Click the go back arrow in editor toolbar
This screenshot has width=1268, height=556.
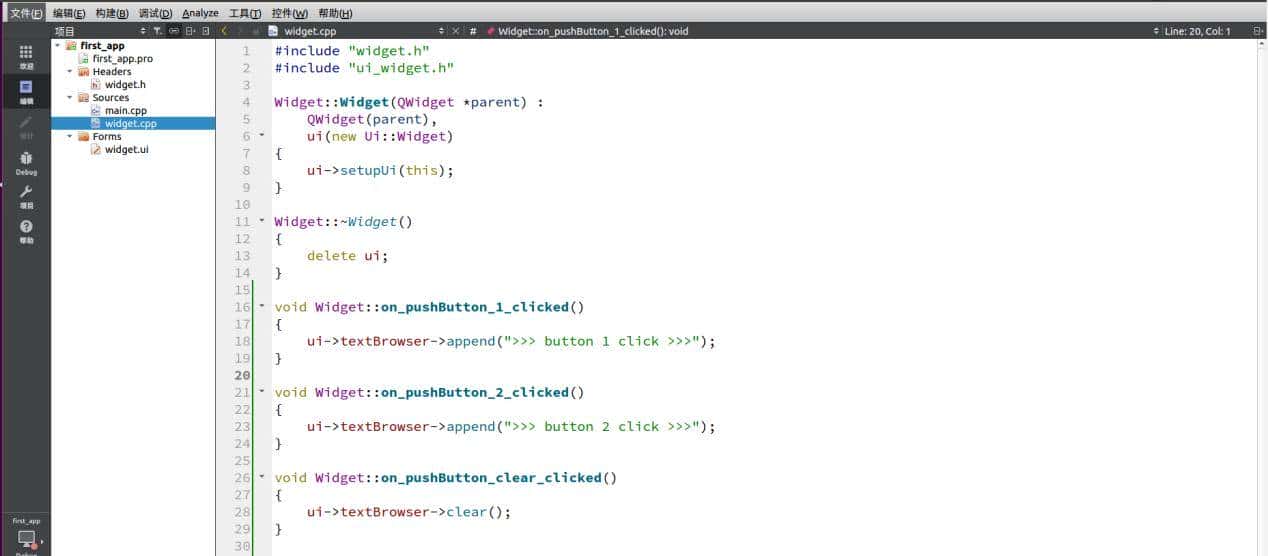point(224,31)
